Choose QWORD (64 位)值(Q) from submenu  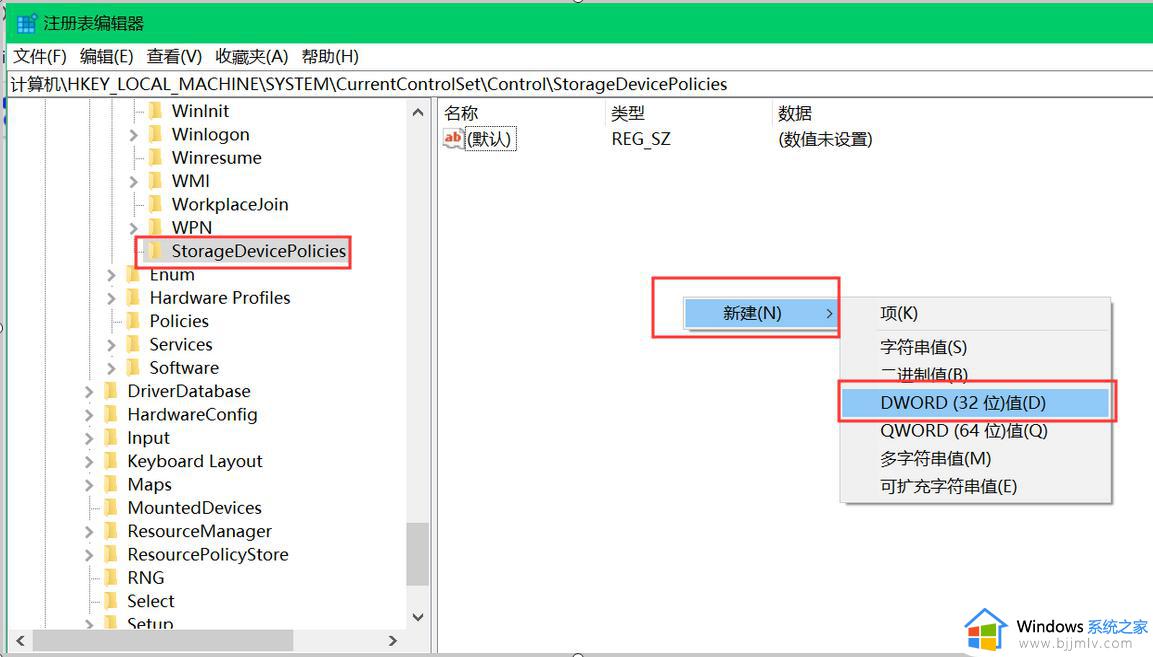coord(975,430)
